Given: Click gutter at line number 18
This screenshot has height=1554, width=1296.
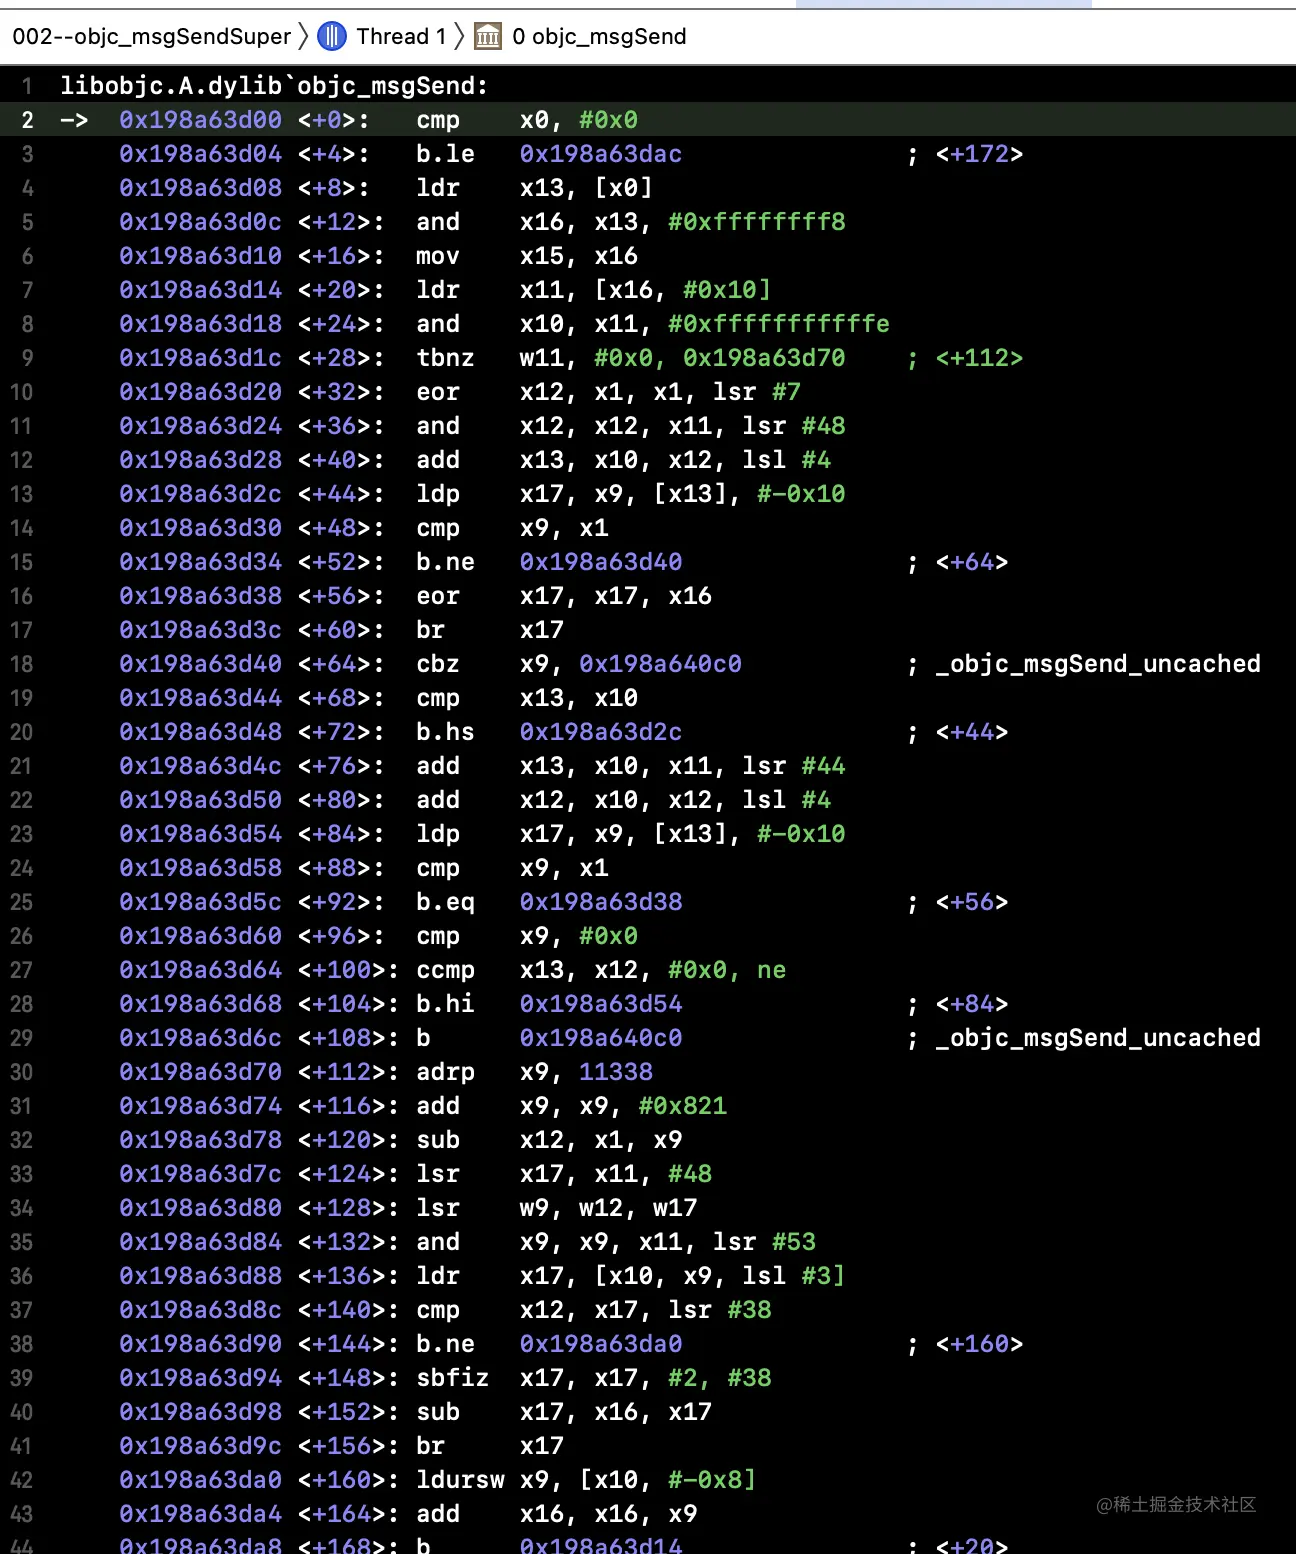Looking at the screenshot, I should point(22,664).
